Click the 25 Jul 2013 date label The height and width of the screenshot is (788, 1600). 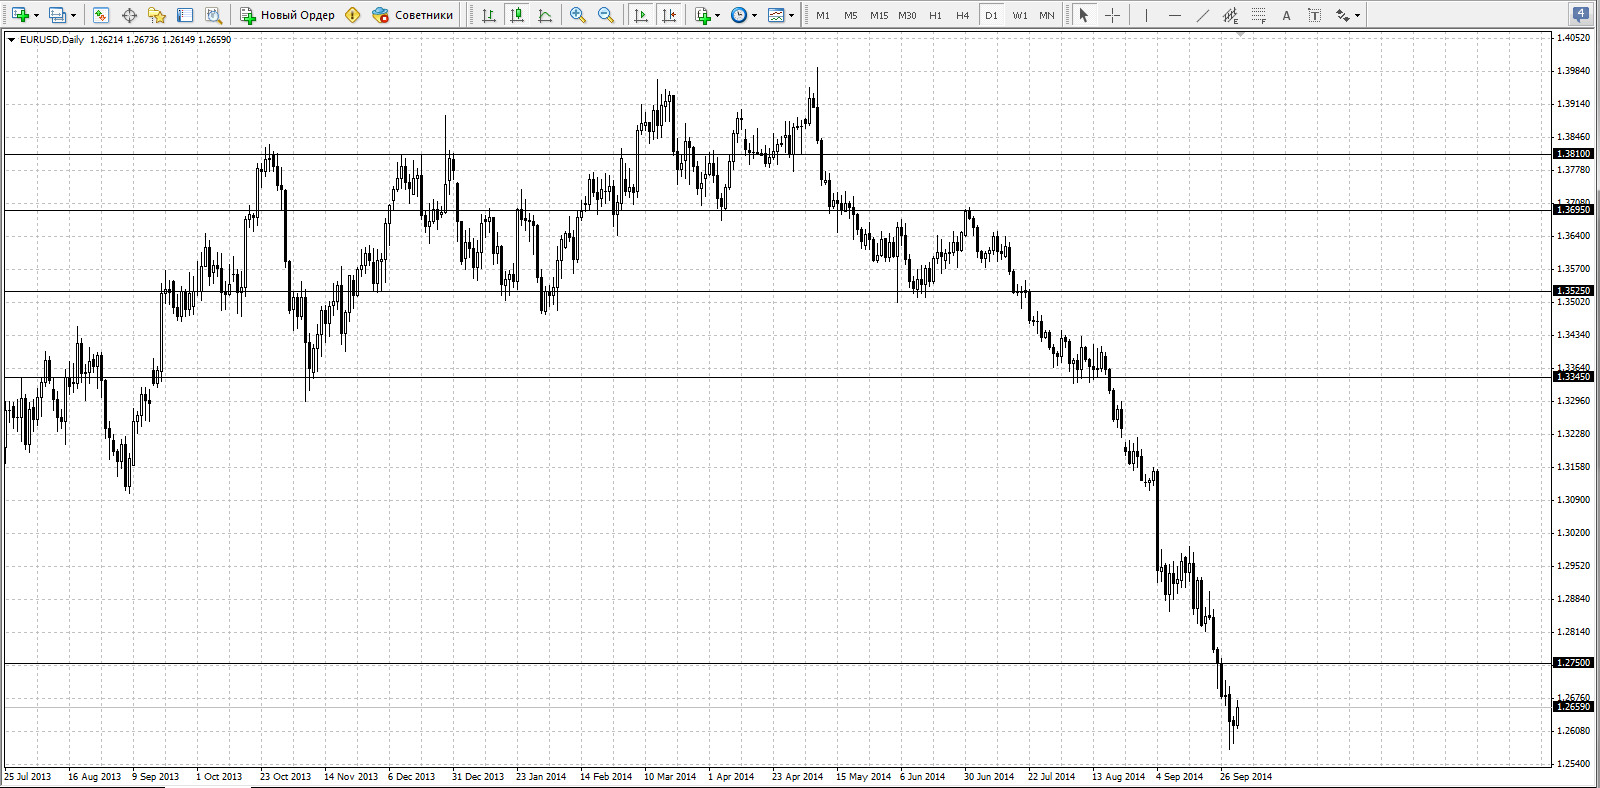coord(28,777)
